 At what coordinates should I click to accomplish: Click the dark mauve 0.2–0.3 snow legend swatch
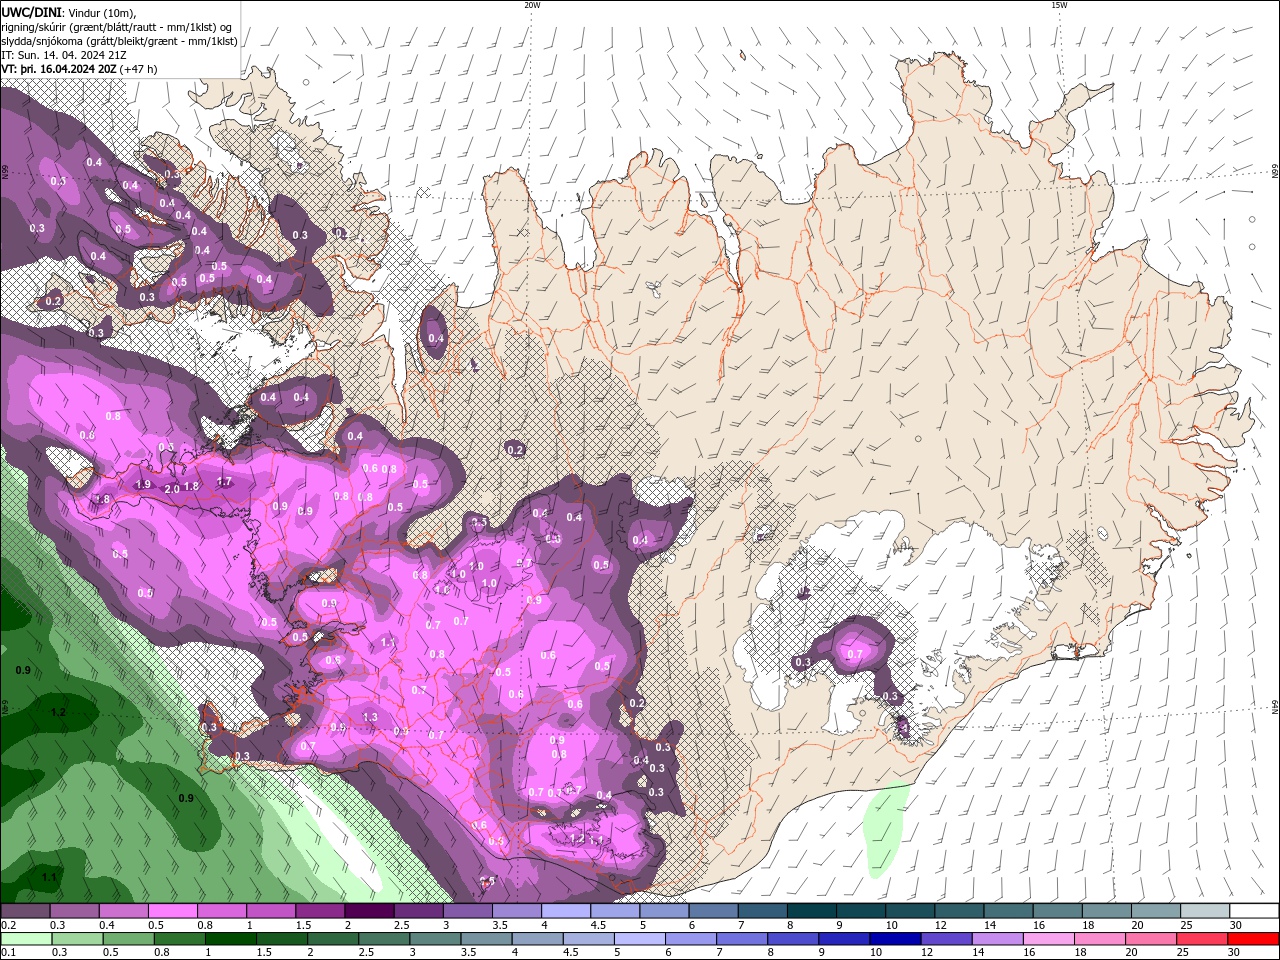click(26, 911)
